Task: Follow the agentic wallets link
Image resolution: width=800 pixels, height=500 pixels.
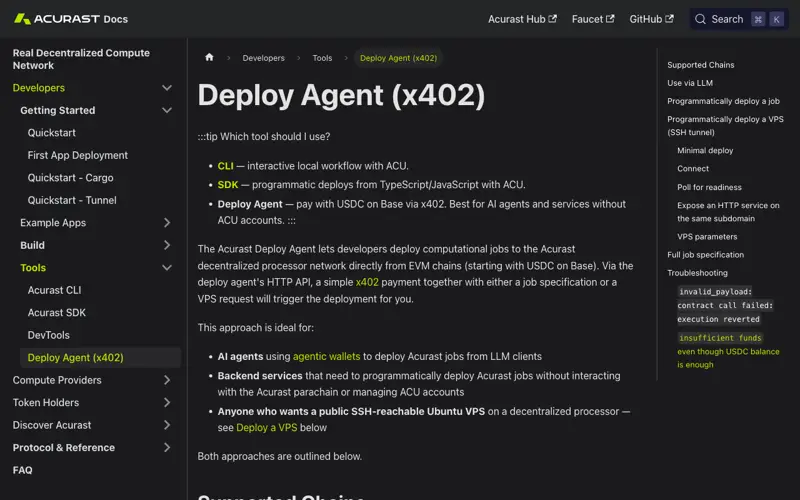Action: click(x=327, y=356)
